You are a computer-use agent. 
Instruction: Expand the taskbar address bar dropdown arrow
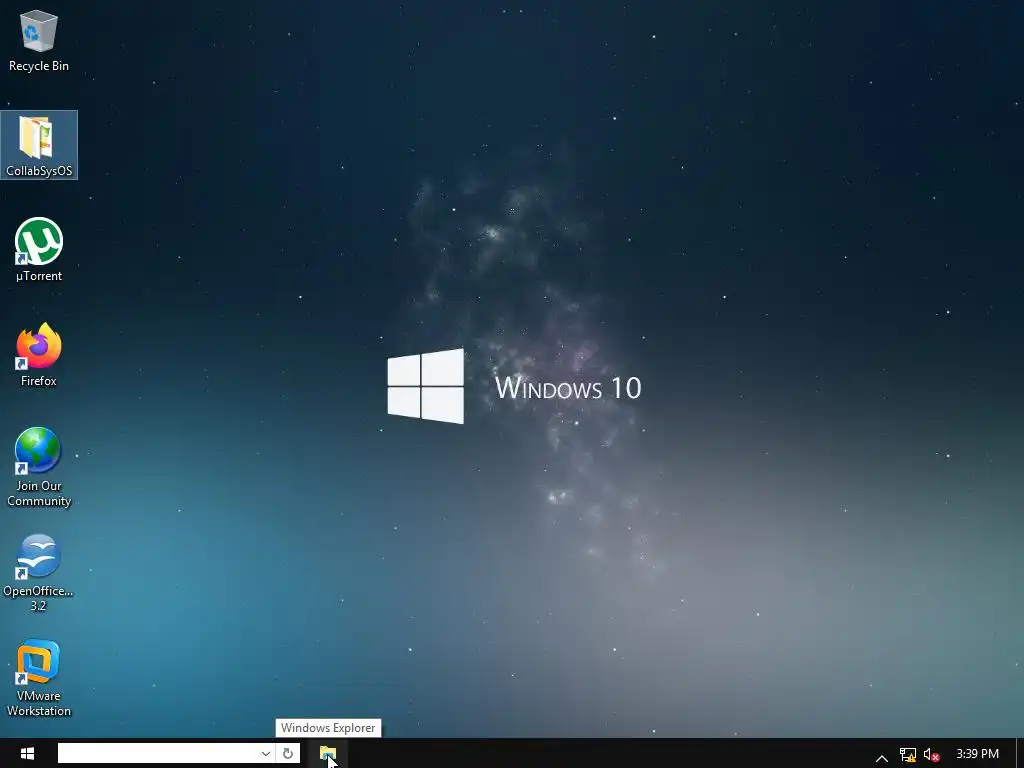[x=266, y=754]
